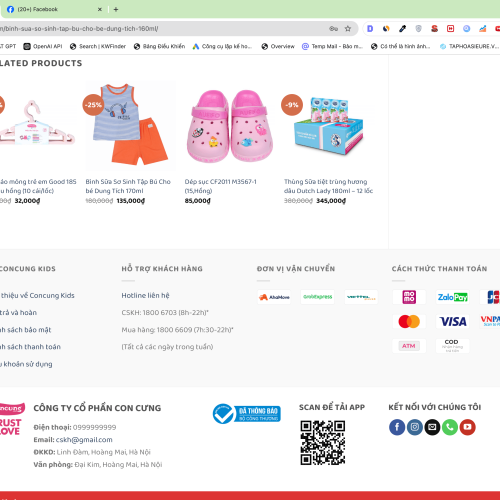500x500 pixels.
Task: Click the VISA payment logo
Action: tap(453, 322)
